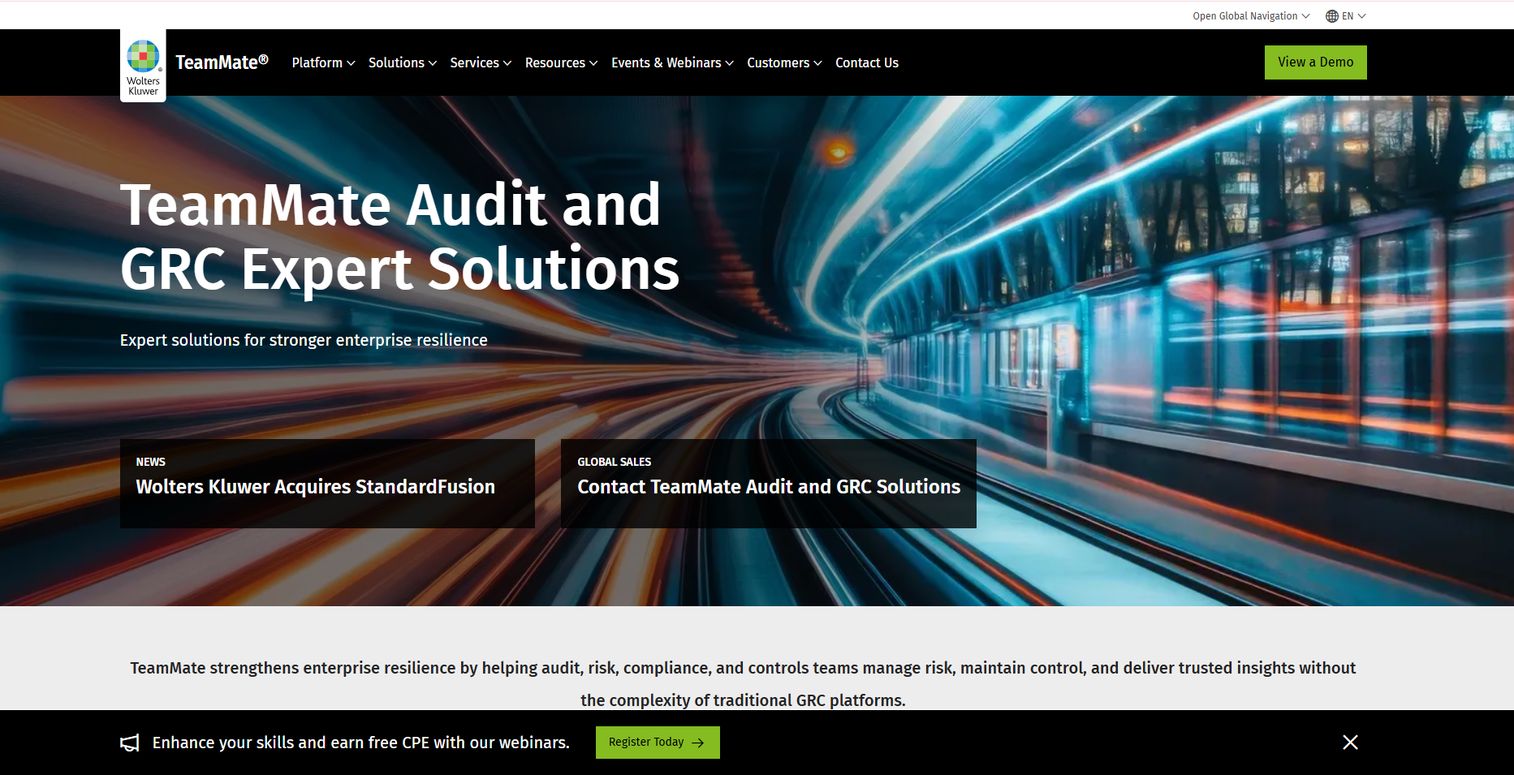Click the megaphone announcement icon
The width and height of the screenshot is (1514, 775).
(x=130, y=743)
